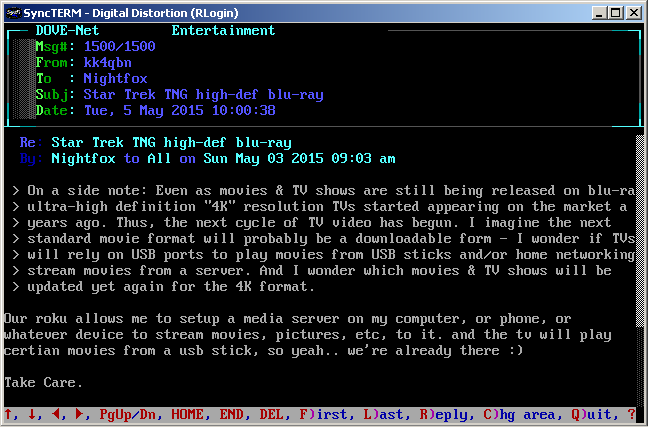Minimize the SyncTERM window
The image size is (648, 427).
[600, 12]
